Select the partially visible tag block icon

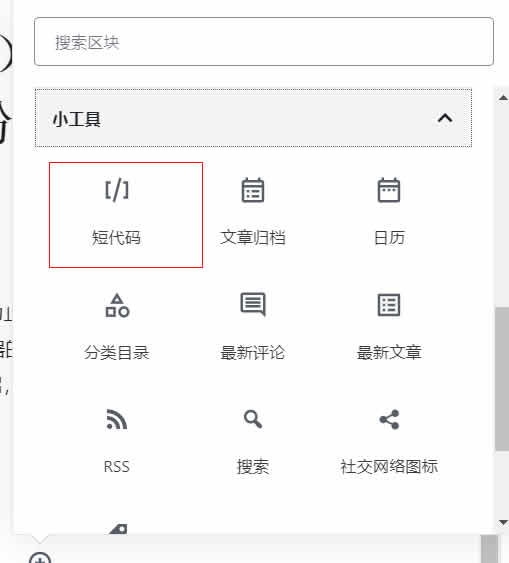click(x=118, y=529)
